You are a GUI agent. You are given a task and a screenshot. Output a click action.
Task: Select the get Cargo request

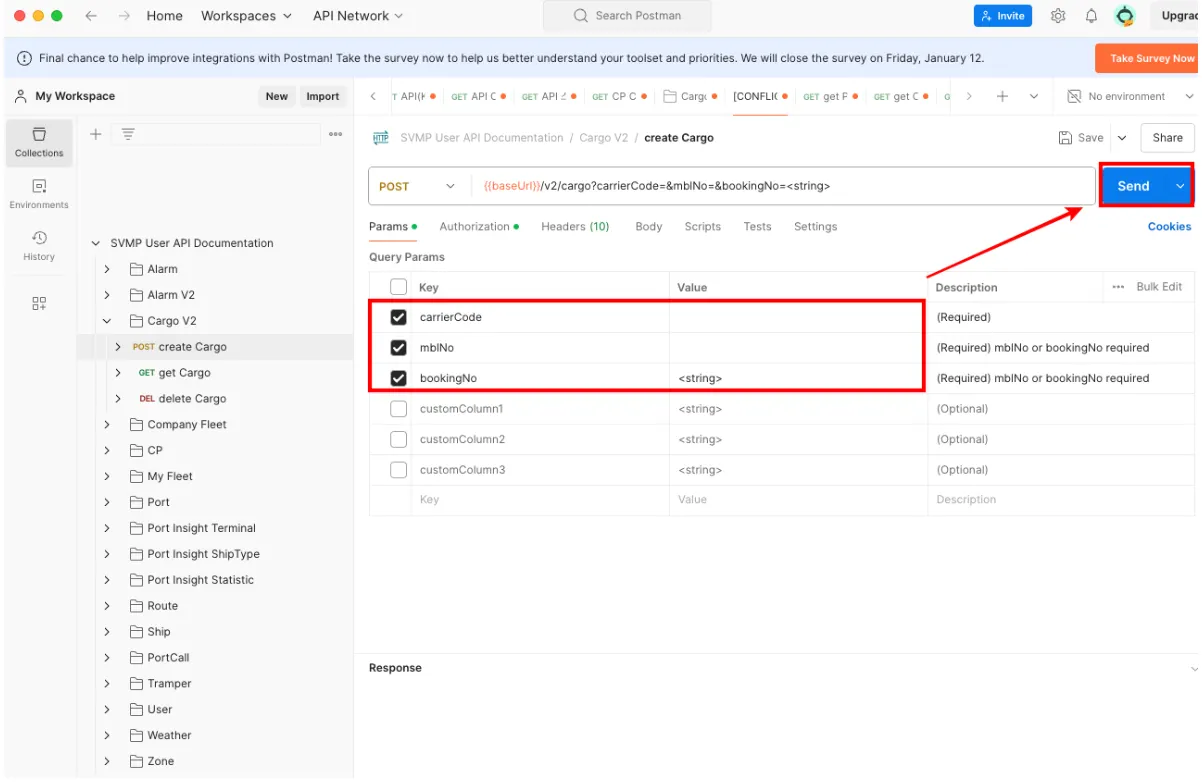(x=184, y=373)
